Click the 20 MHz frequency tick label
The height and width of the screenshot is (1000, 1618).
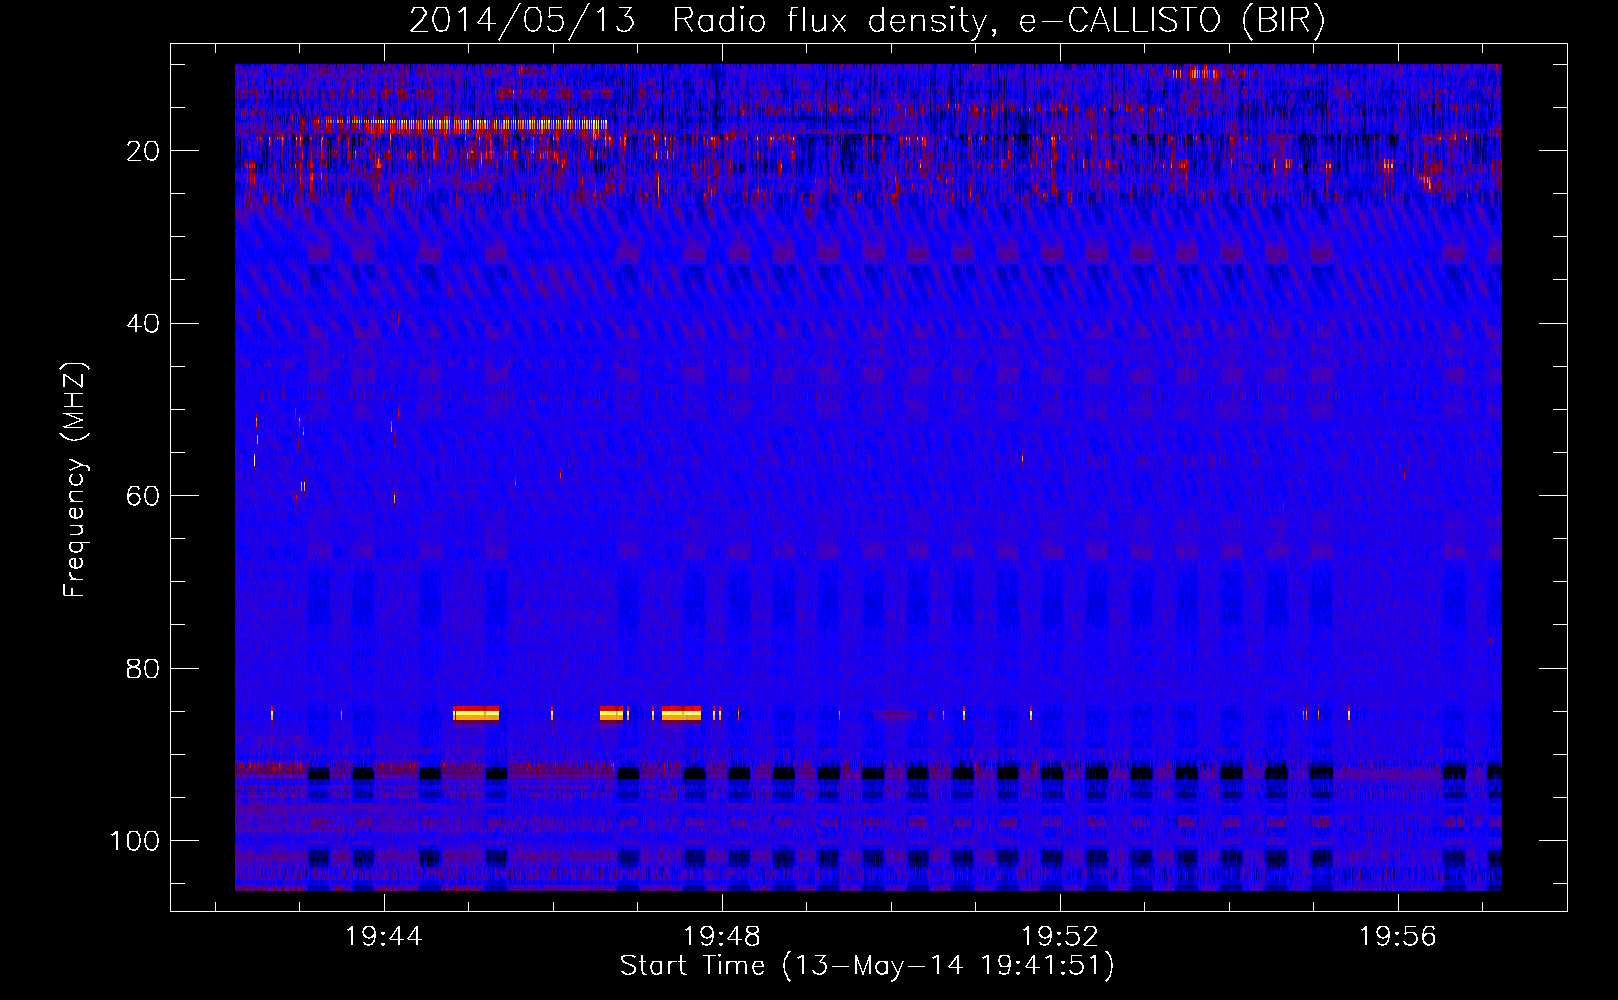pyautogui.click(x=143, y=151)
